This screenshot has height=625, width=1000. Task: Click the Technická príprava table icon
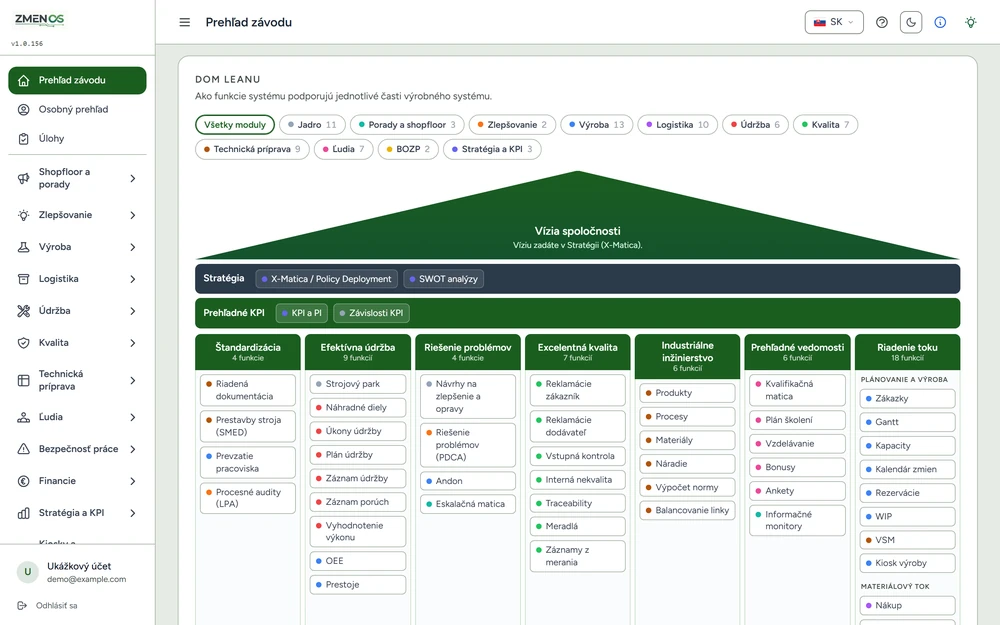coord(24,381)
